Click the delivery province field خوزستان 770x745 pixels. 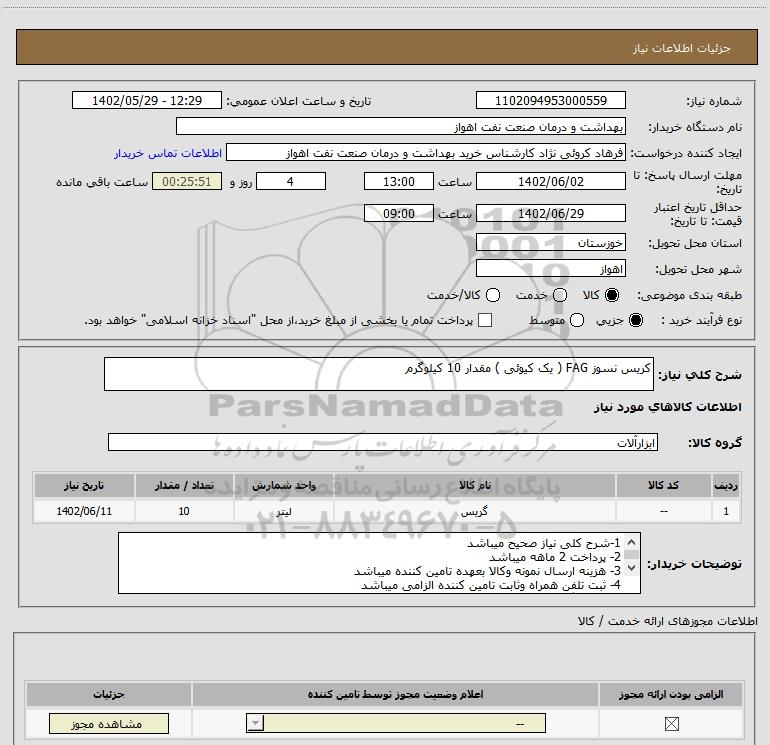(x=550, y=243)
